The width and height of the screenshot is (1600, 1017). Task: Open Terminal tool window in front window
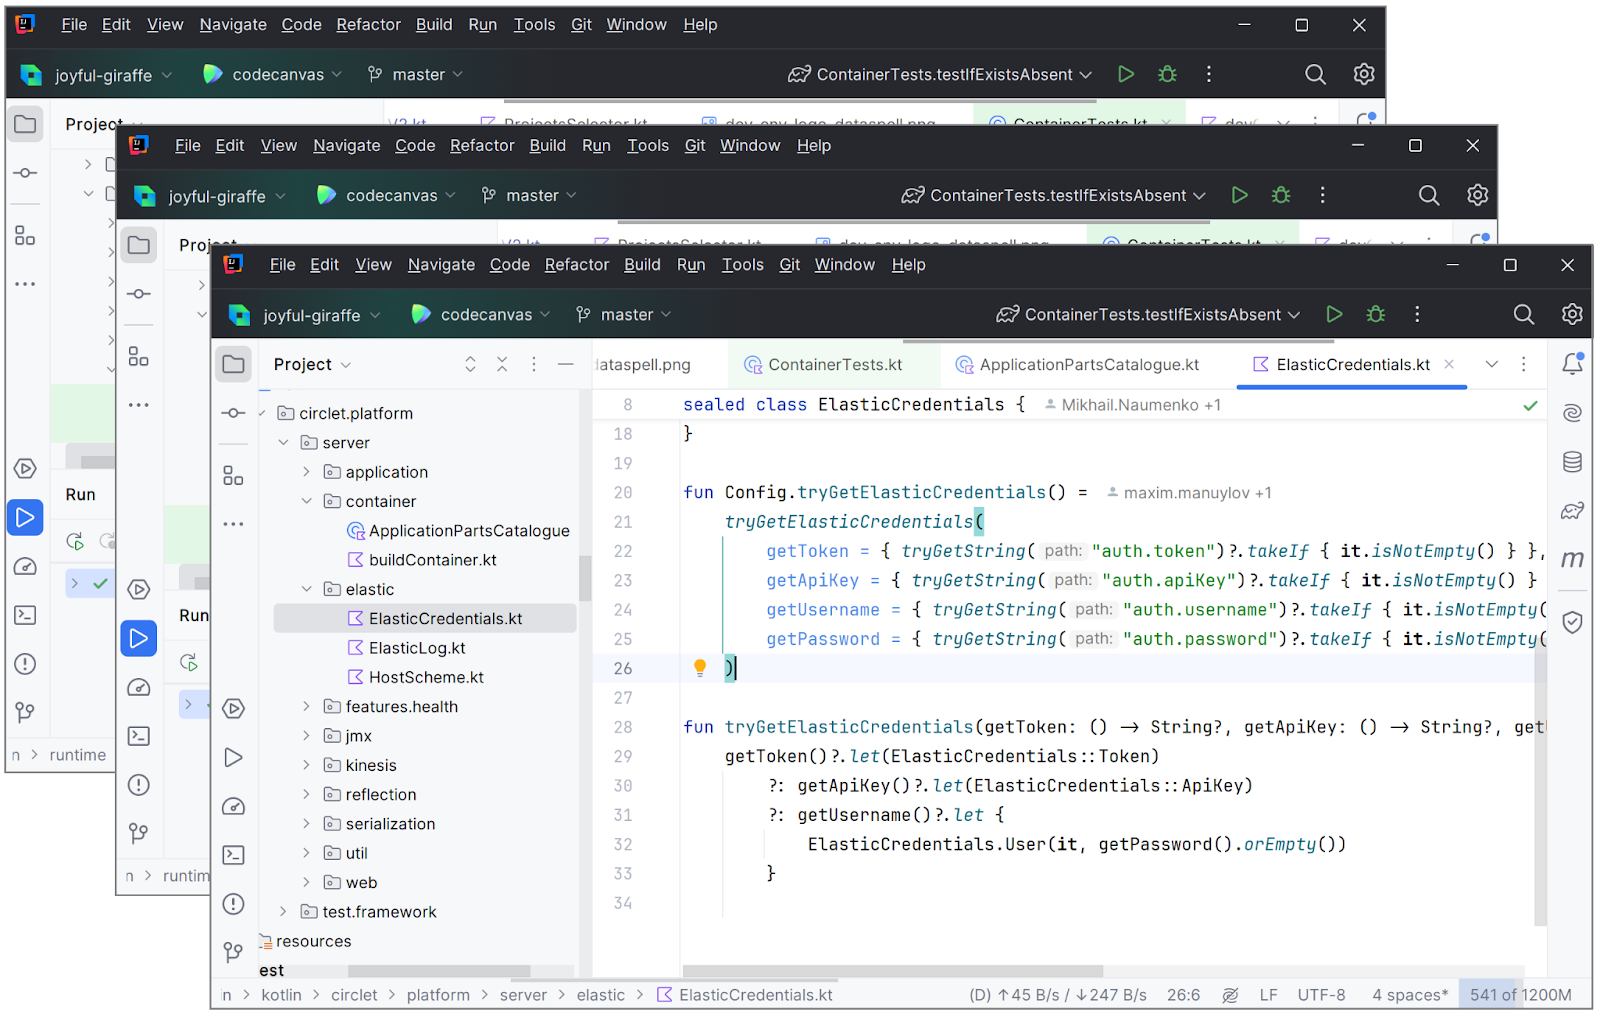coord(233,855)
